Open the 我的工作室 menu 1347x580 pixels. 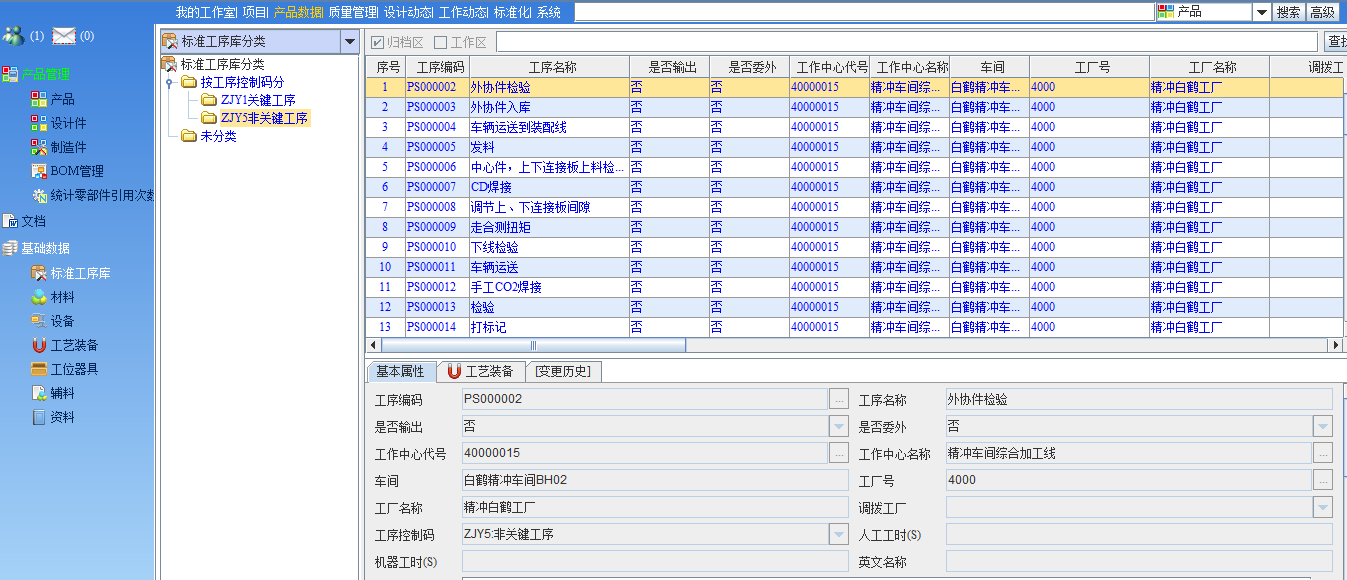point(206,12)
